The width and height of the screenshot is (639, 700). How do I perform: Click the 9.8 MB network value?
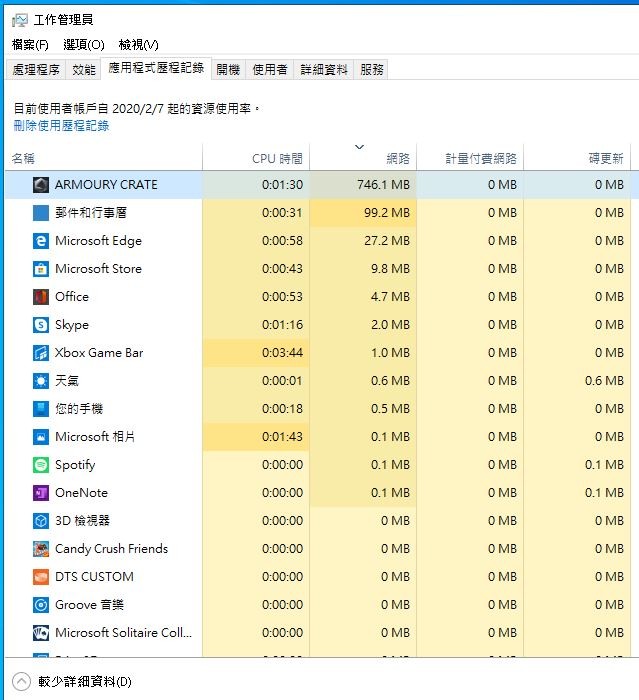[390, 269]
